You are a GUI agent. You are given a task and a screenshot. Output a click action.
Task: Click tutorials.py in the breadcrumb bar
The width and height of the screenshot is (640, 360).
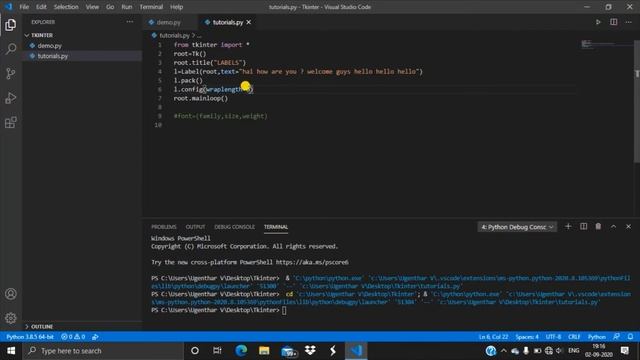click(x=174, y=36)
